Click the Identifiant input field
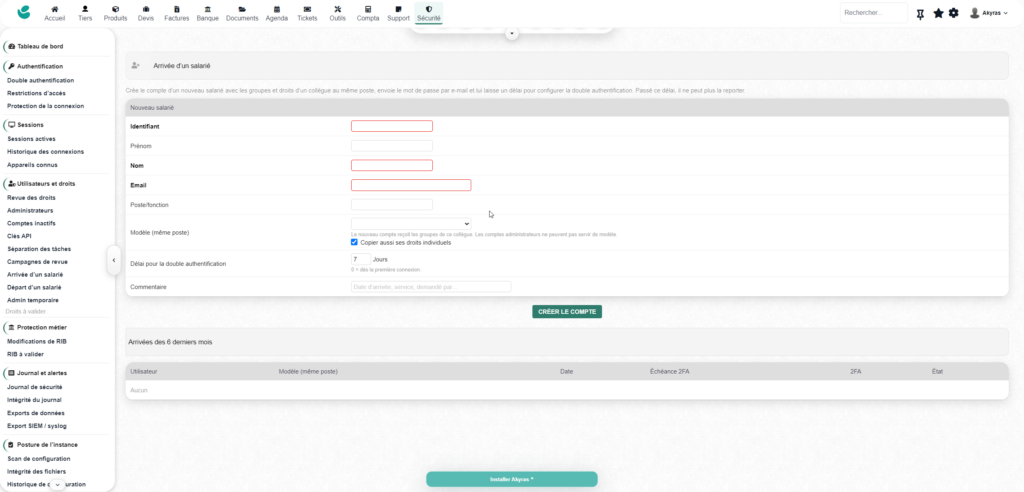 [392, 126]
